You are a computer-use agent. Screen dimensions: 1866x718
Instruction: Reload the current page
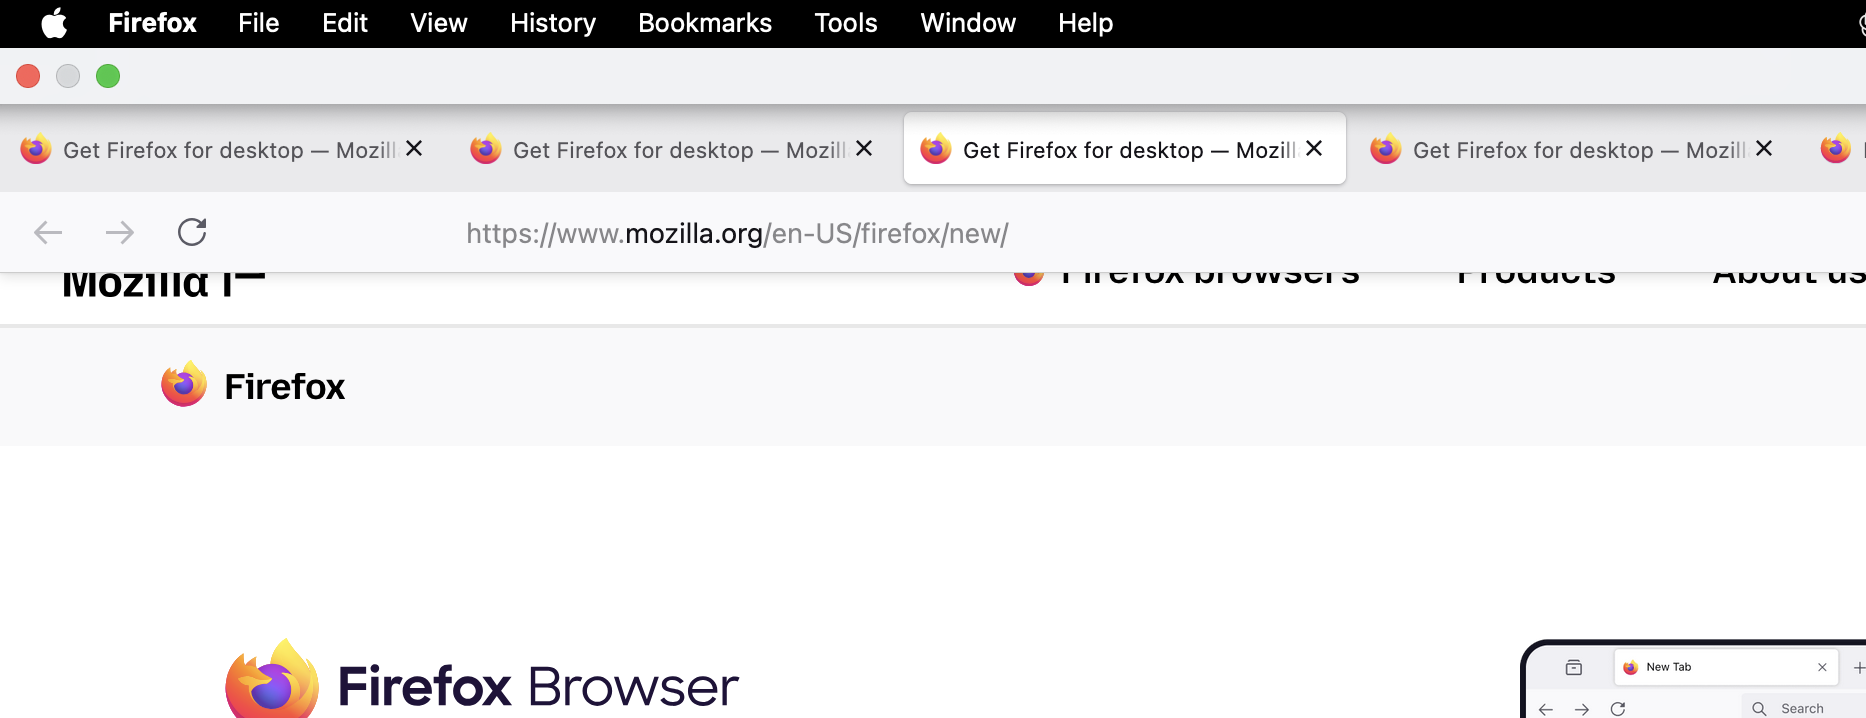click(192, 232)
